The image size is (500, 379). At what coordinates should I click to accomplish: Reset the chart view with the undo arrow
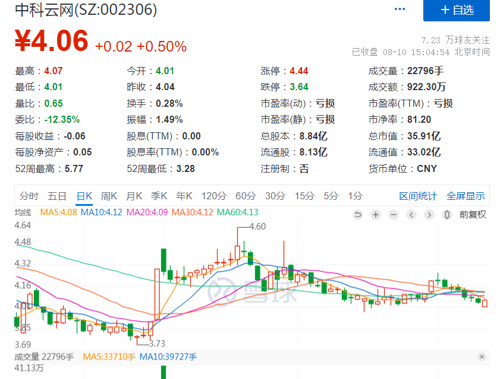pyautogui.click(x=358, y=215)
